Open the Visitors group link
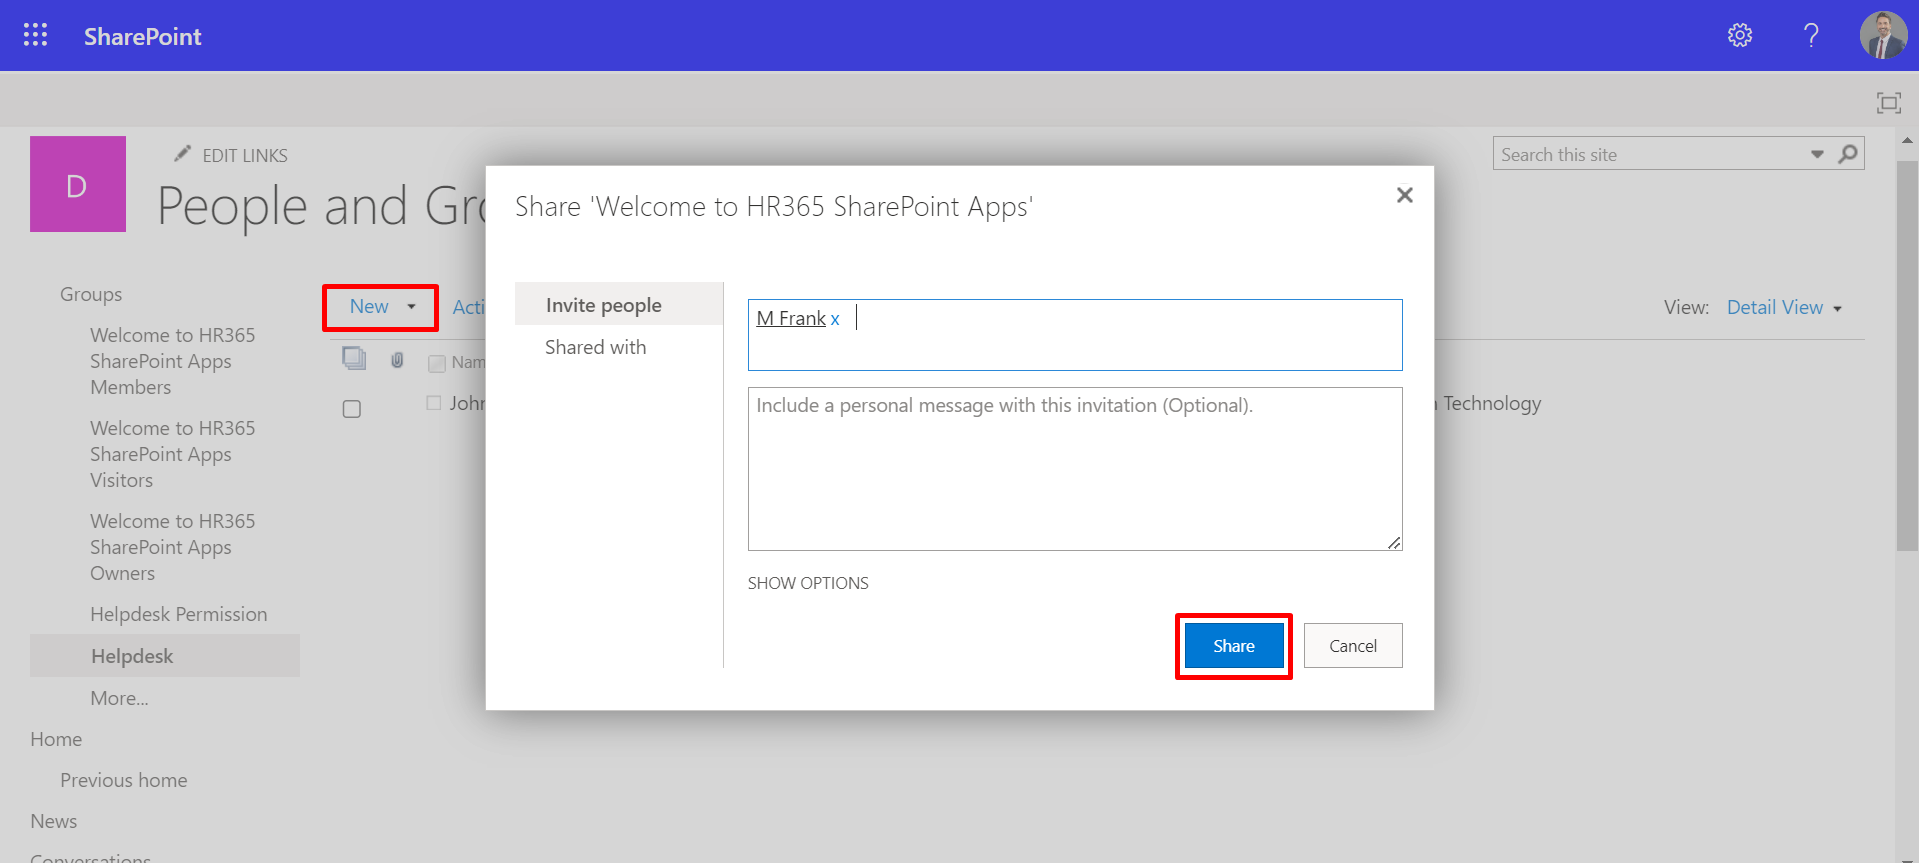 pyautogui.click(x=172, y=454)
